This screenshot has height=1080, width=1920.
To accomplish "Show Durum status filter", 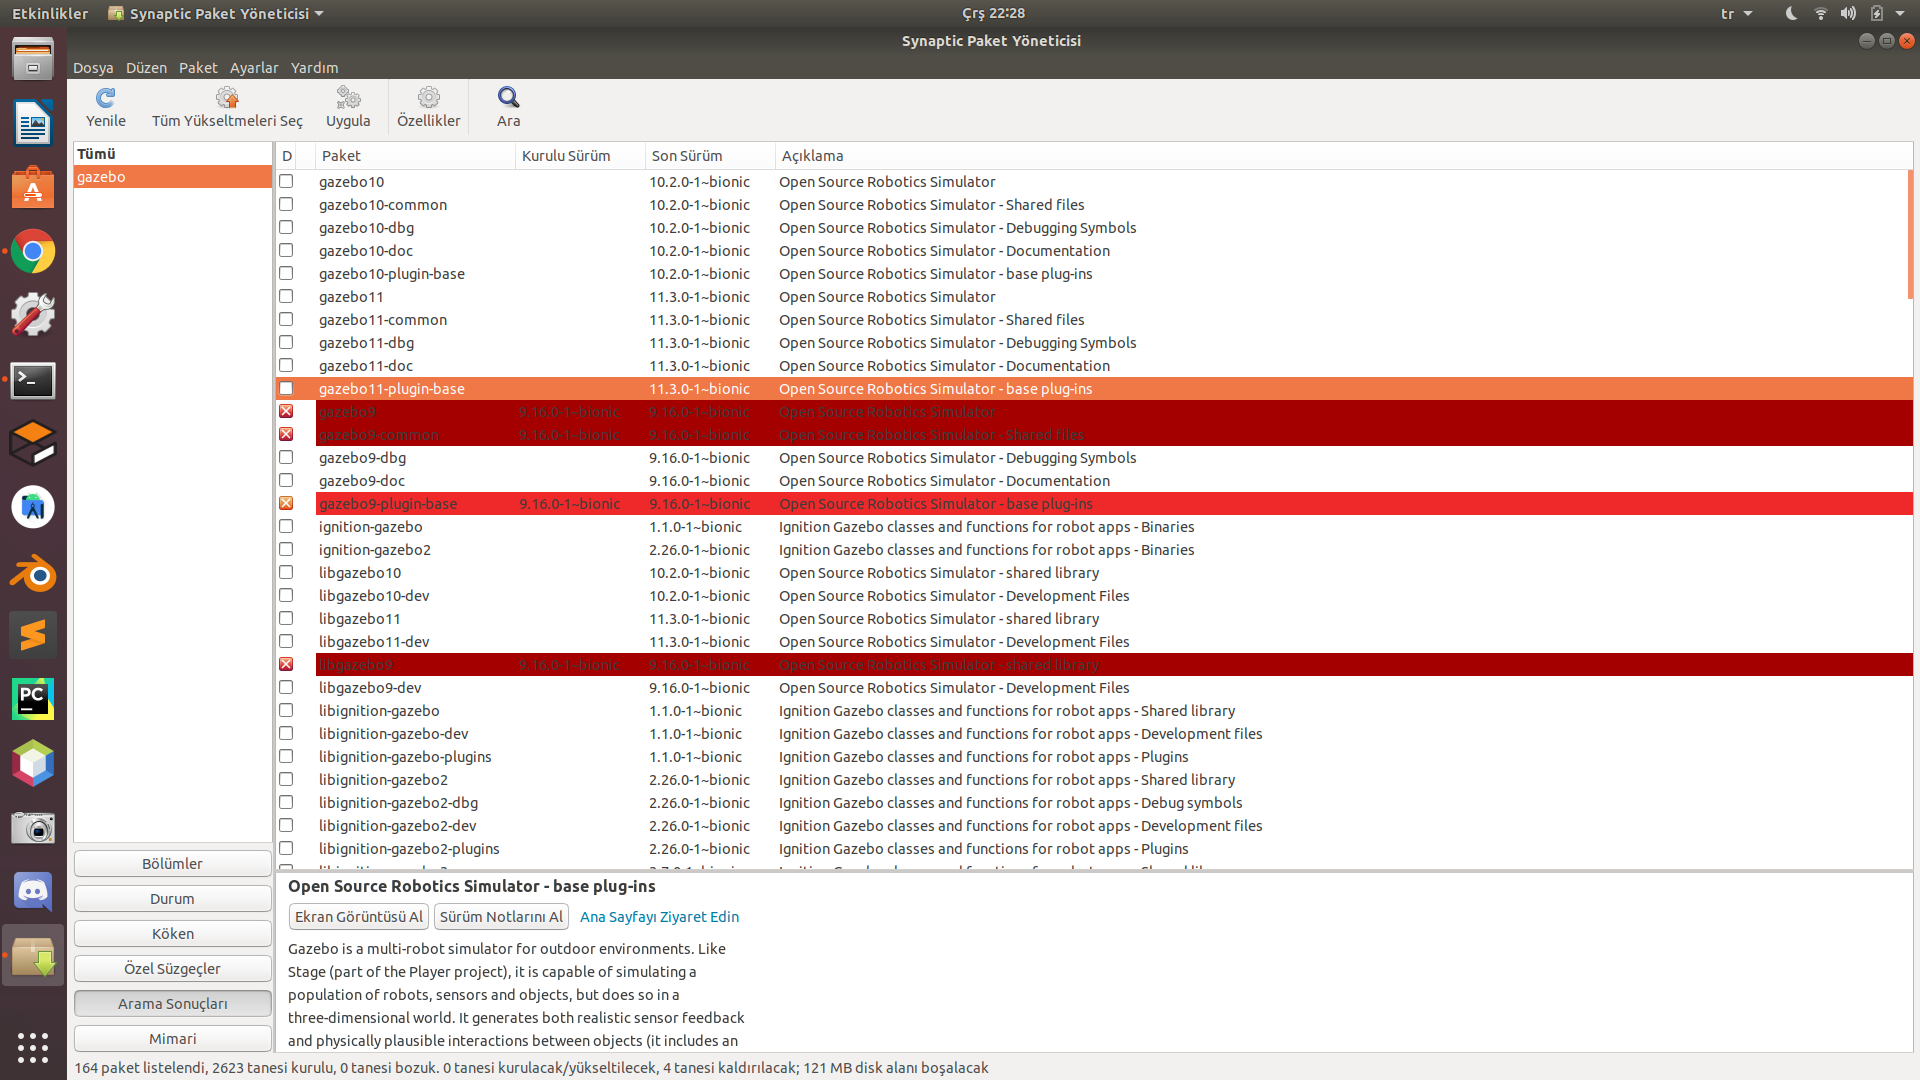I will (172, 898).
